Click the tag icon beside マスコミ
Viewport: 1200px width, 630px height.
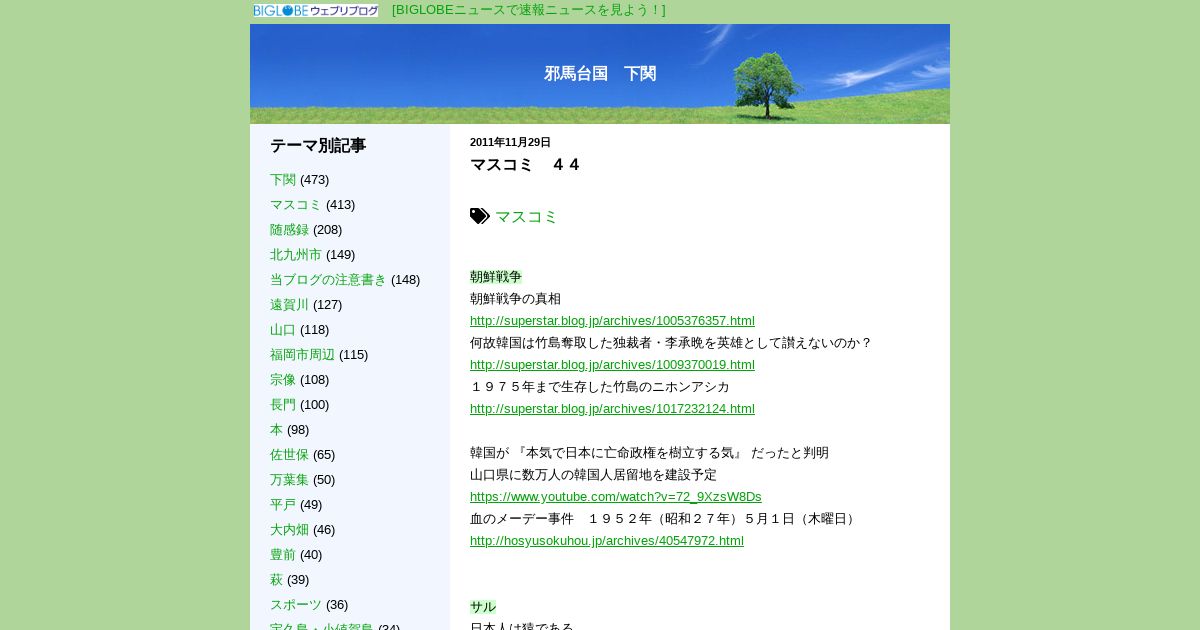pos(480,216)
